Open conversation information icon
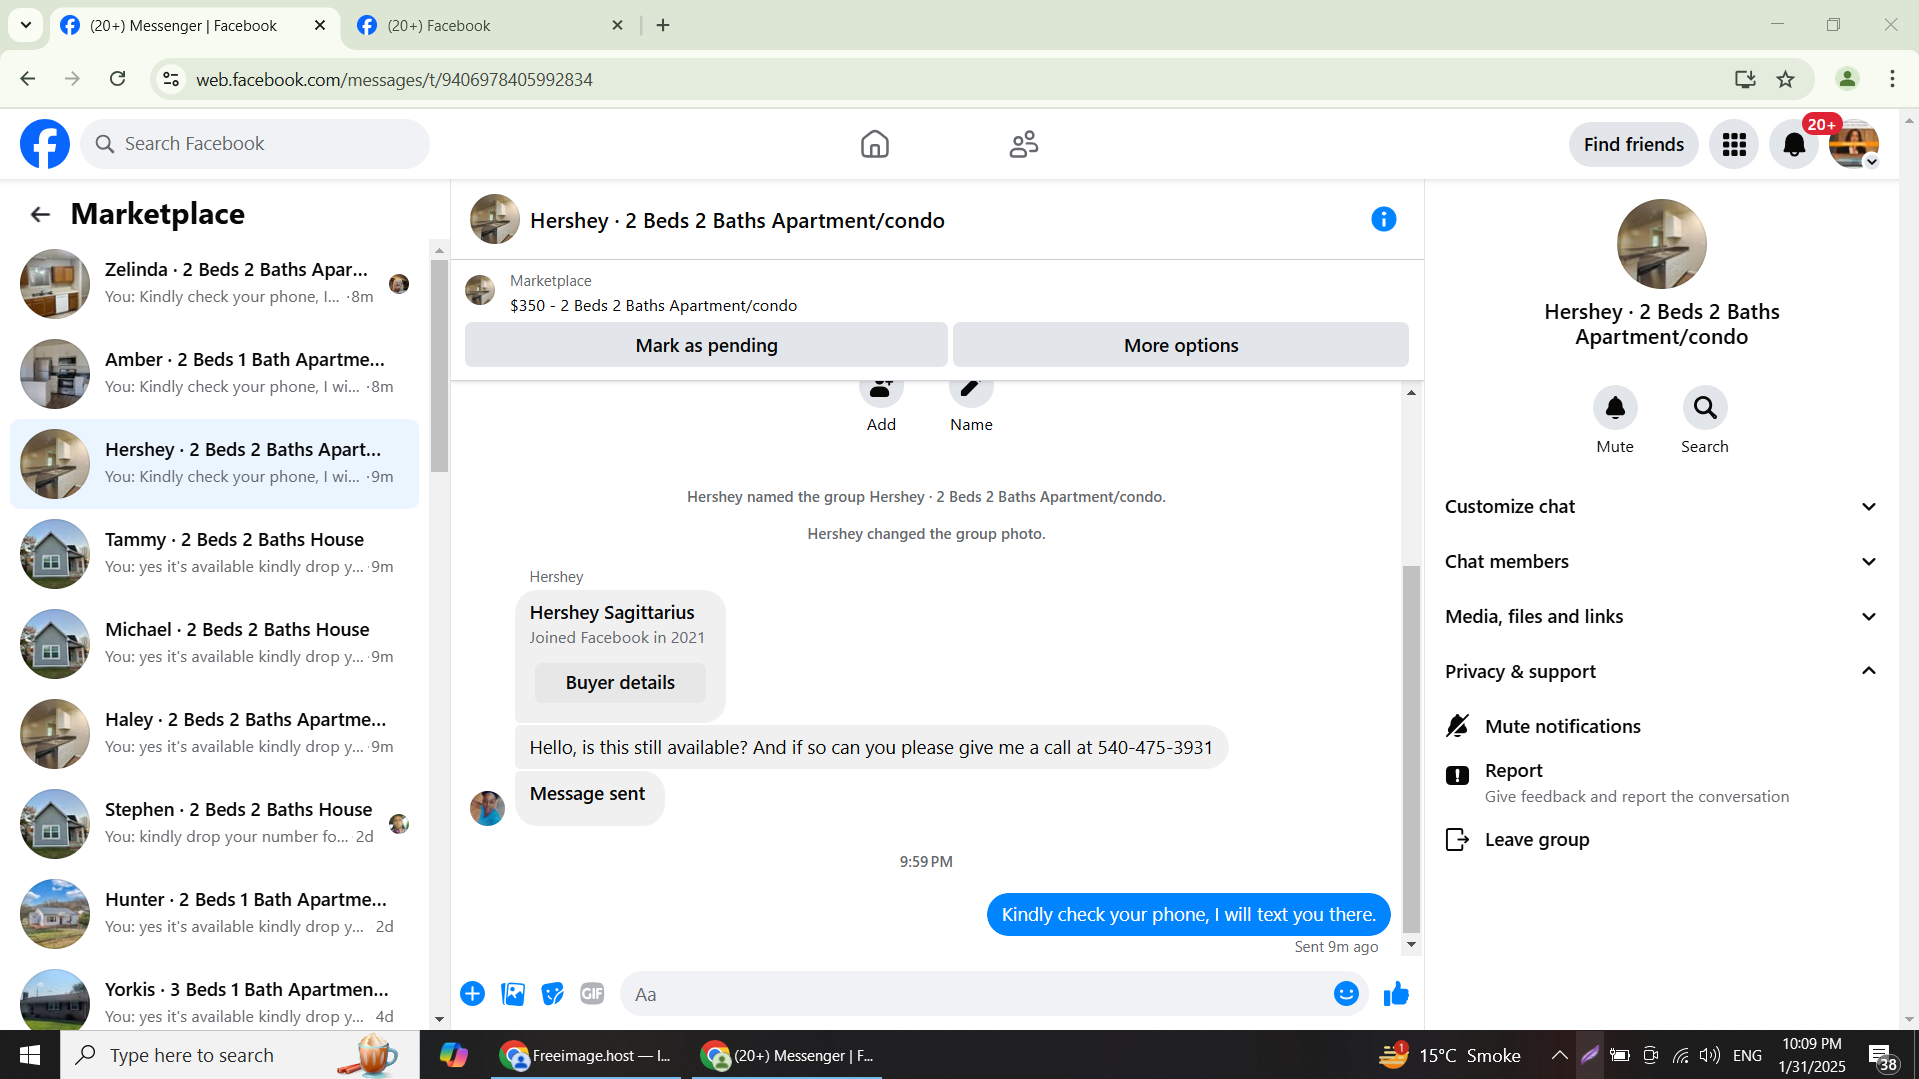This screenshot has height=1079, width=1919. click(x=1383, y=219)
